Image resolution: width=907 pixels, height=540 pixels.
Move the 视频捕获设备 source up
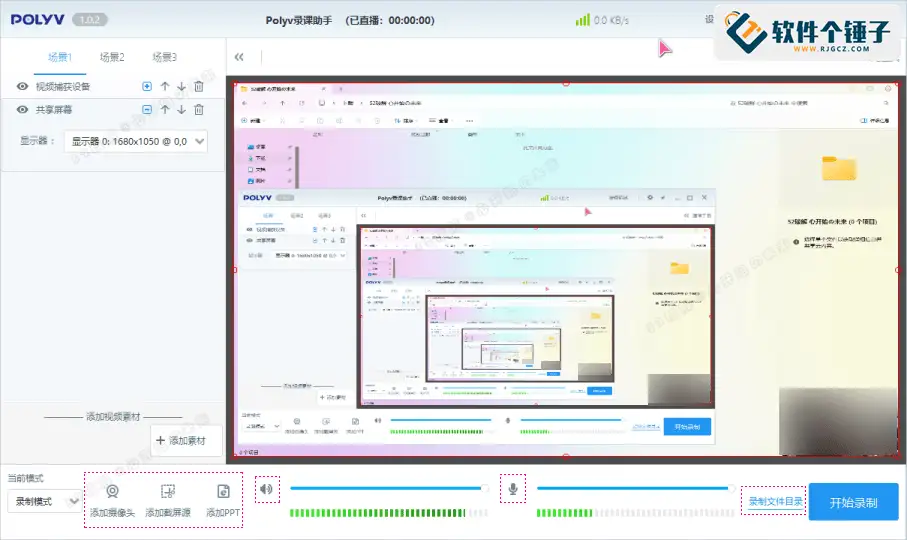coord(165,86)
